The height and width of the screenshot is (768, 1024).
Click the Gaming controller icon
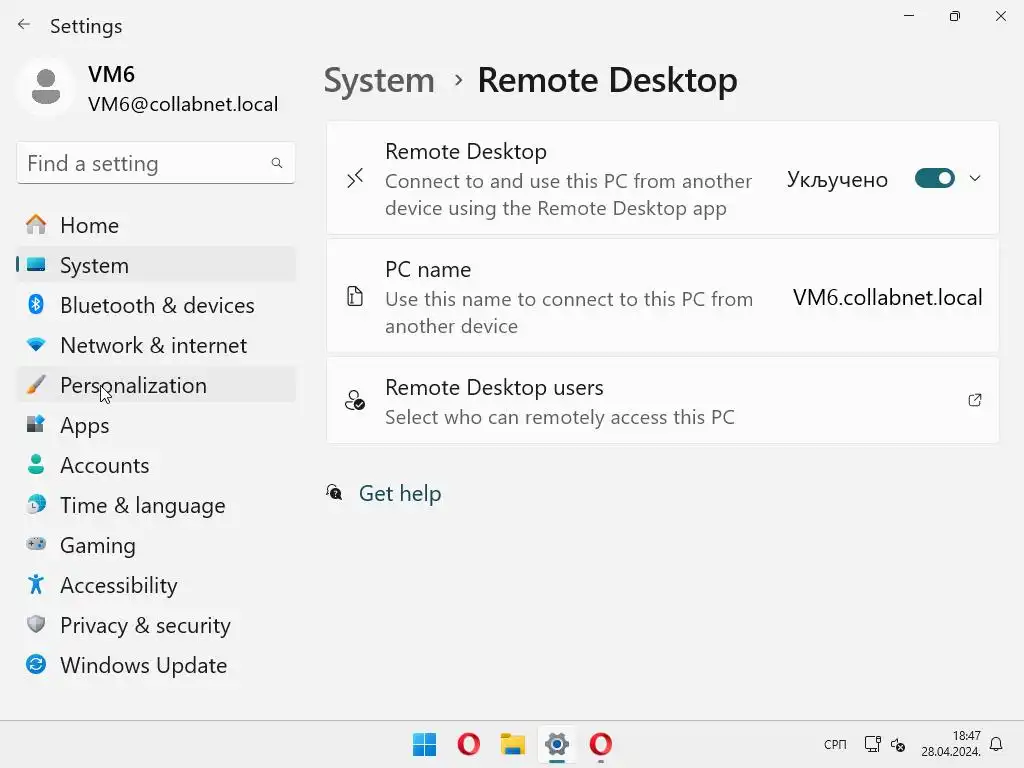(36, 543)
